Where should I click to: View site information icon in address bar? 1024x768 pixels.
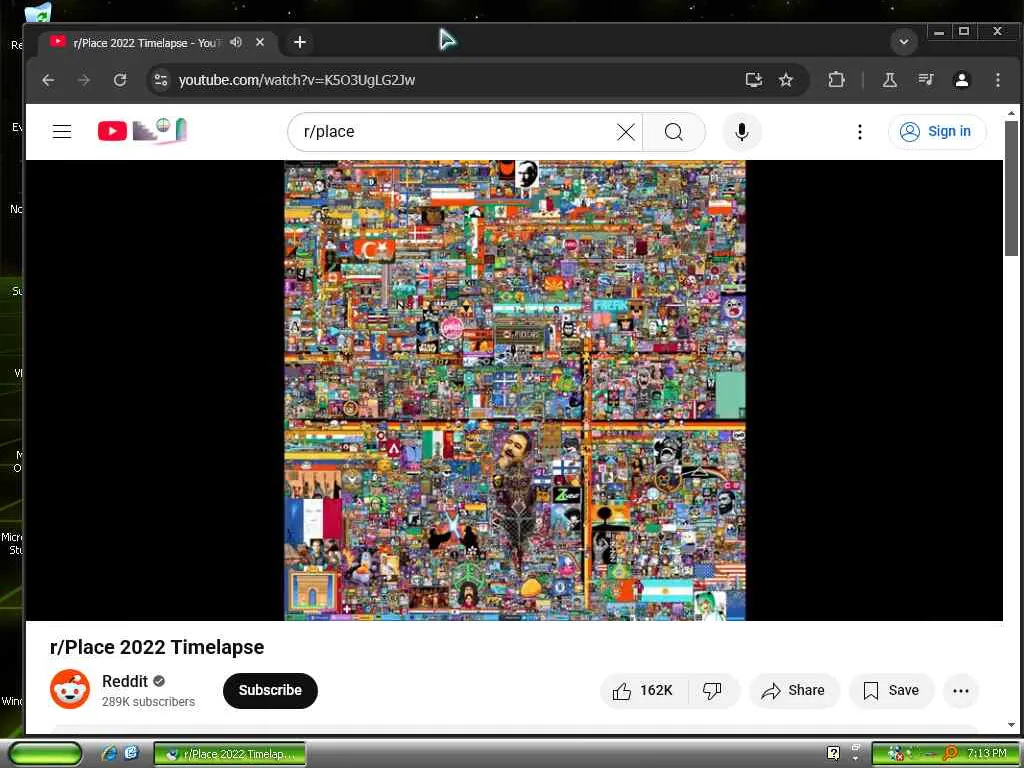pos(161,80)
